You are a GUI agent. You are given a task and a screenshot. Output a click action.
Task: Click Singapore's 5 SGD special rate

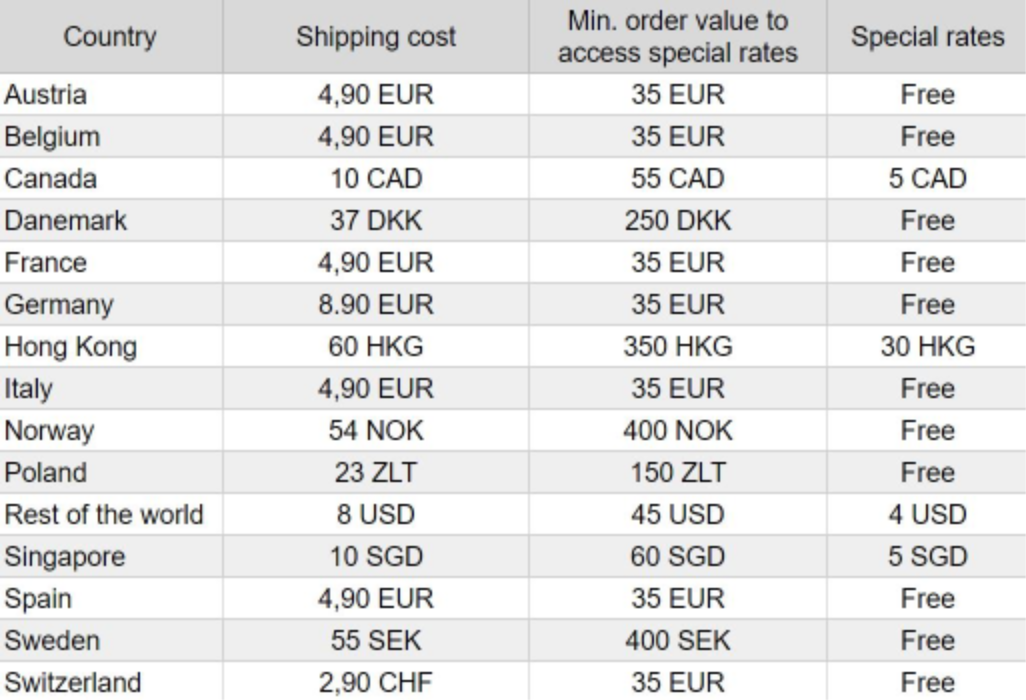(927, 557)
